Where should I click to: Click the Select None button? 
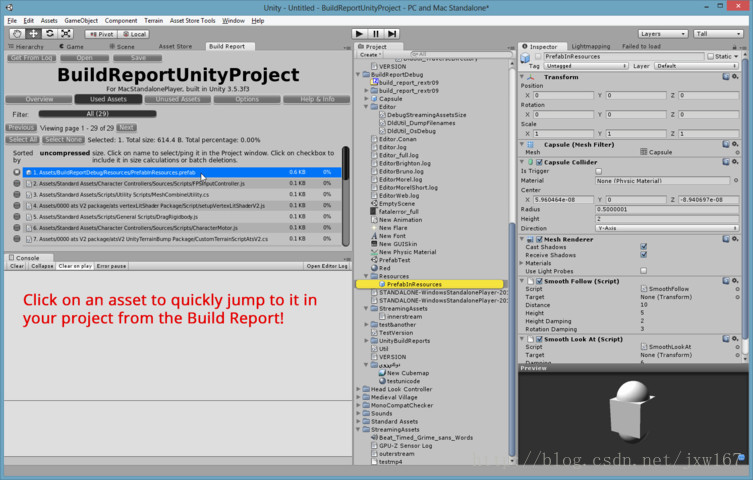pos(63,140)
